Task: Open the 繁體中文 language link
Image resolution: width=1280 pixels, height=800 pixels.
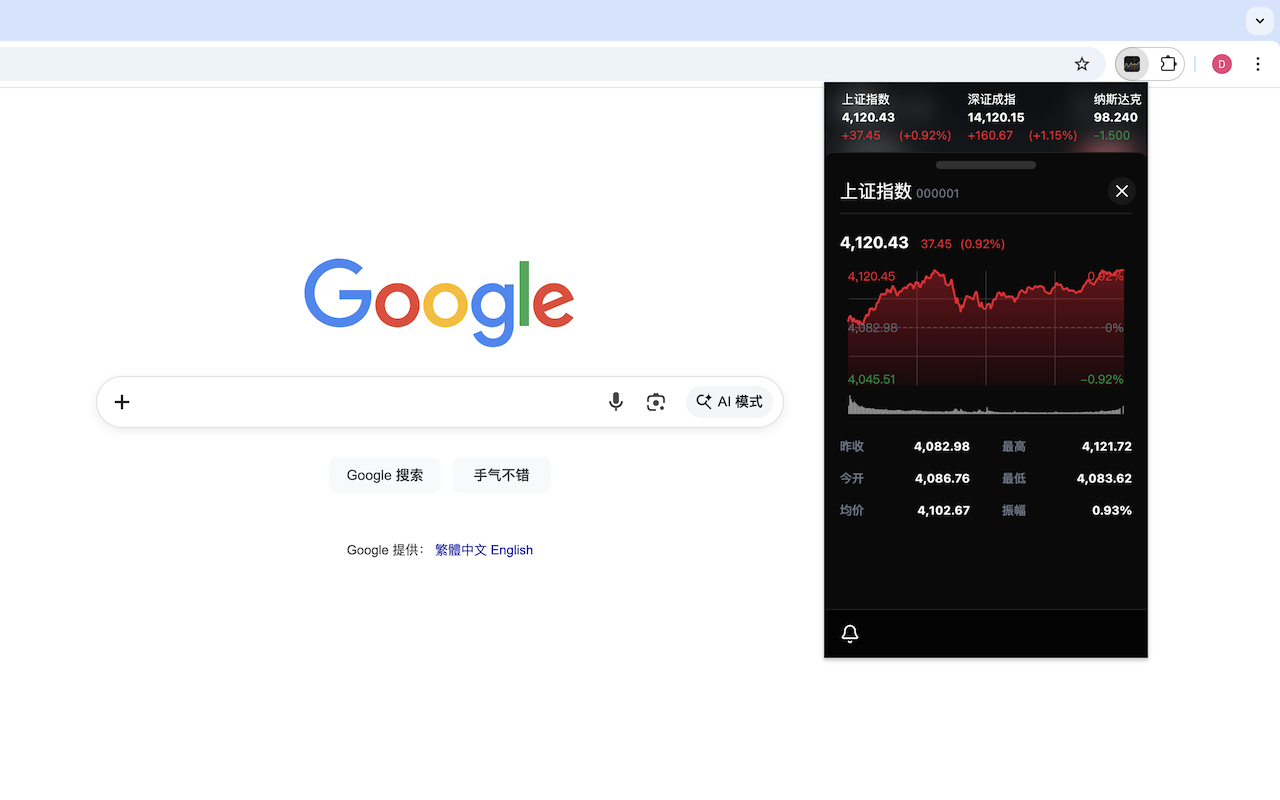Action: click(x=460, y=549)
